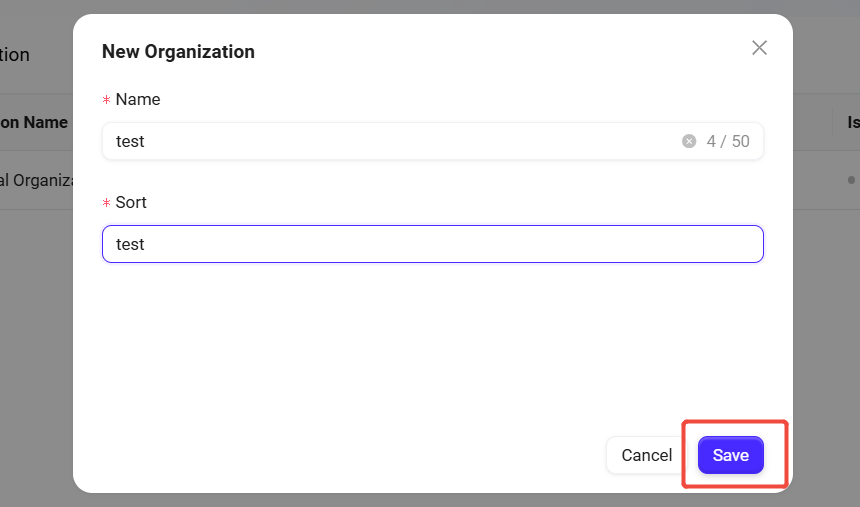The image size is (860, 507).
Task: Click the New Organization dialog title
Action: click(x=178, y=51)
